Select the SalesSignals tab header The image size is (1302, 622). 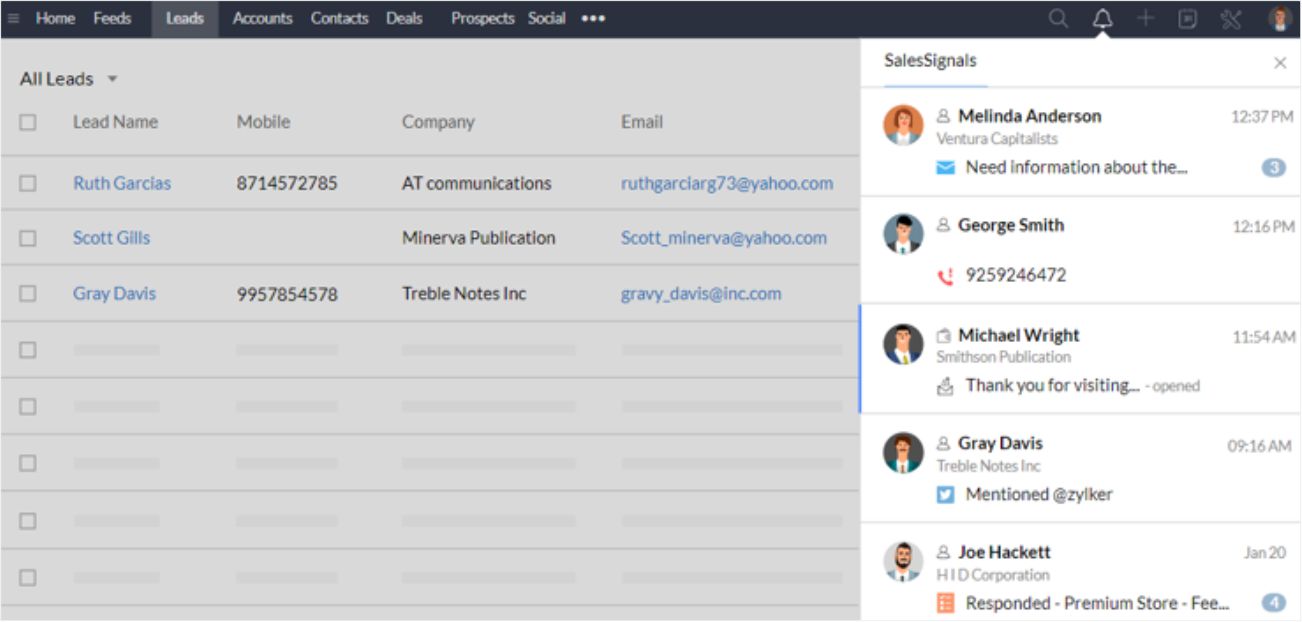(x=930, y=61)
